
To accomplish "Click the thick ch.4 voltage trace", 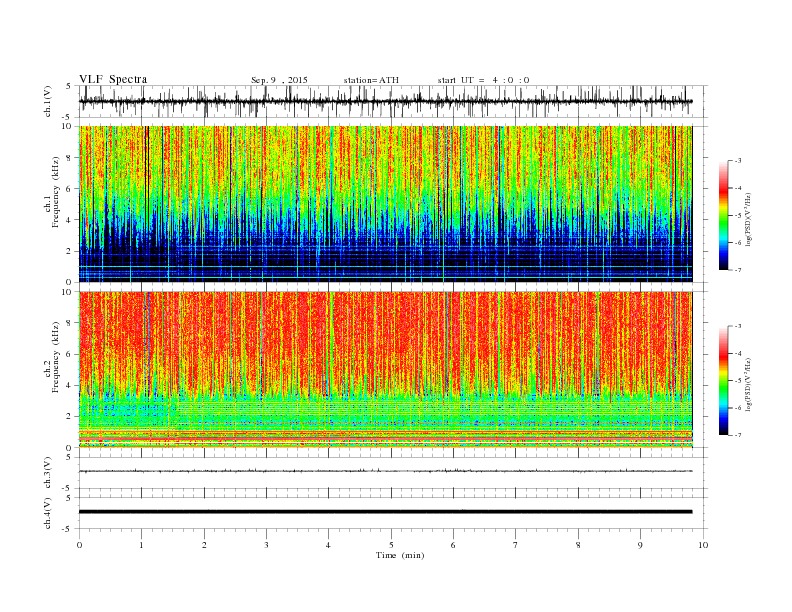I will point(385,512).
